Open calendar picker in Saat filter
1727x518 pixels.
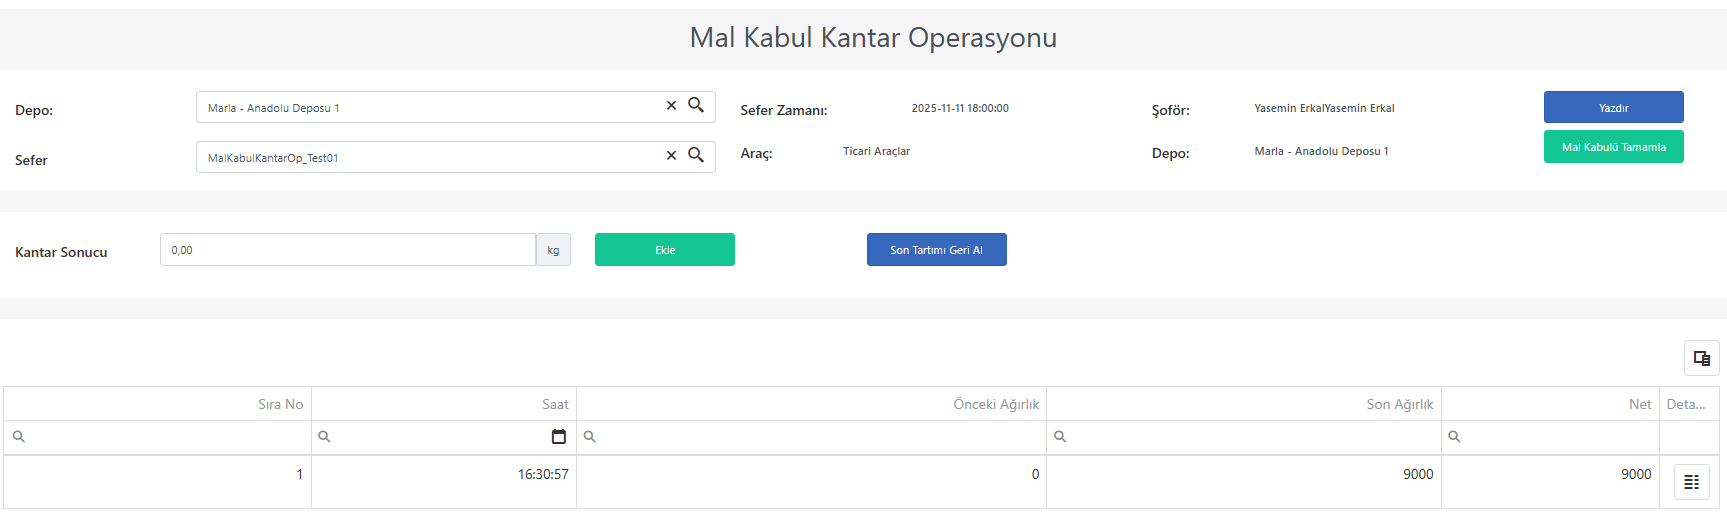click(559, 437)
